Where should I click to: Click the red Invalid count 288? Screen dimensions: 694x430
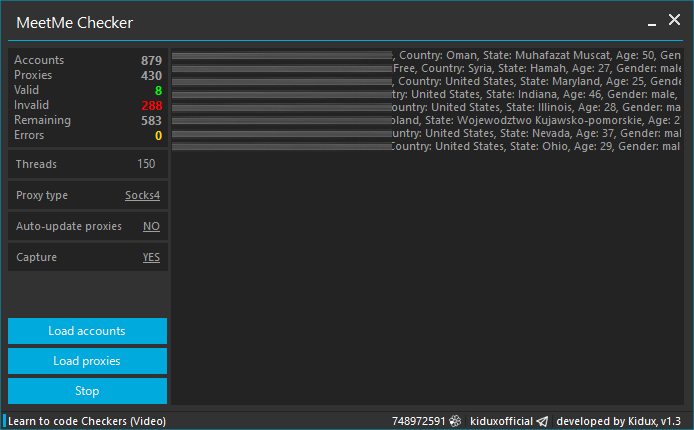click(x=152, y=106)
